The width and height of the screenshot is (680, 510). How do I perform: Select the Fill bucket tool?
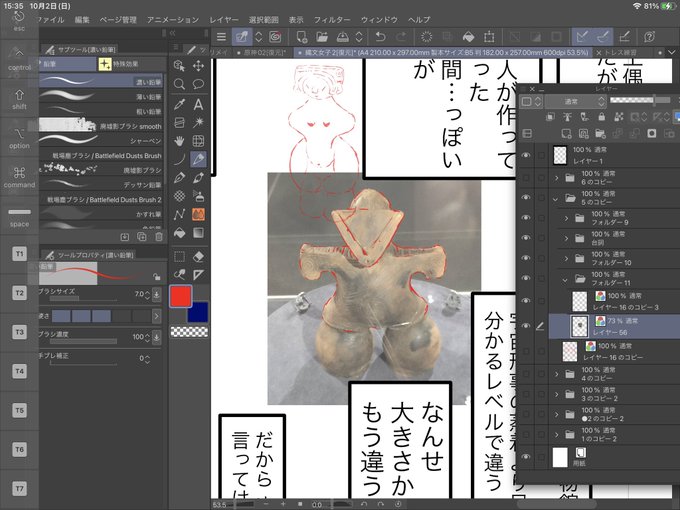pyautogui.click(x=179, y=233)
